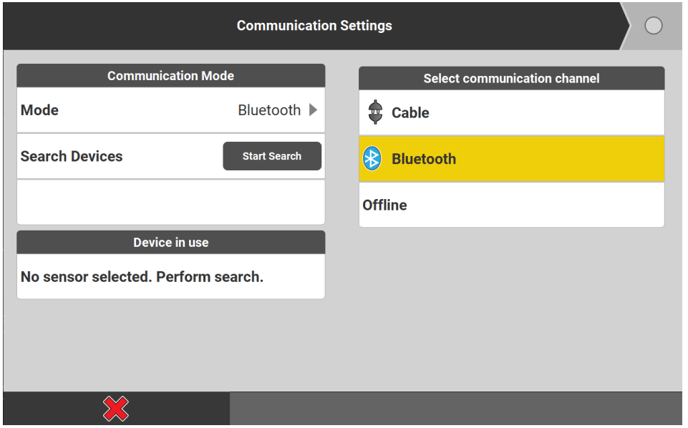Click the blue Bluetooth symbol icon
The width and height of the screenshot is (688, 428).
tap(372, 159)
